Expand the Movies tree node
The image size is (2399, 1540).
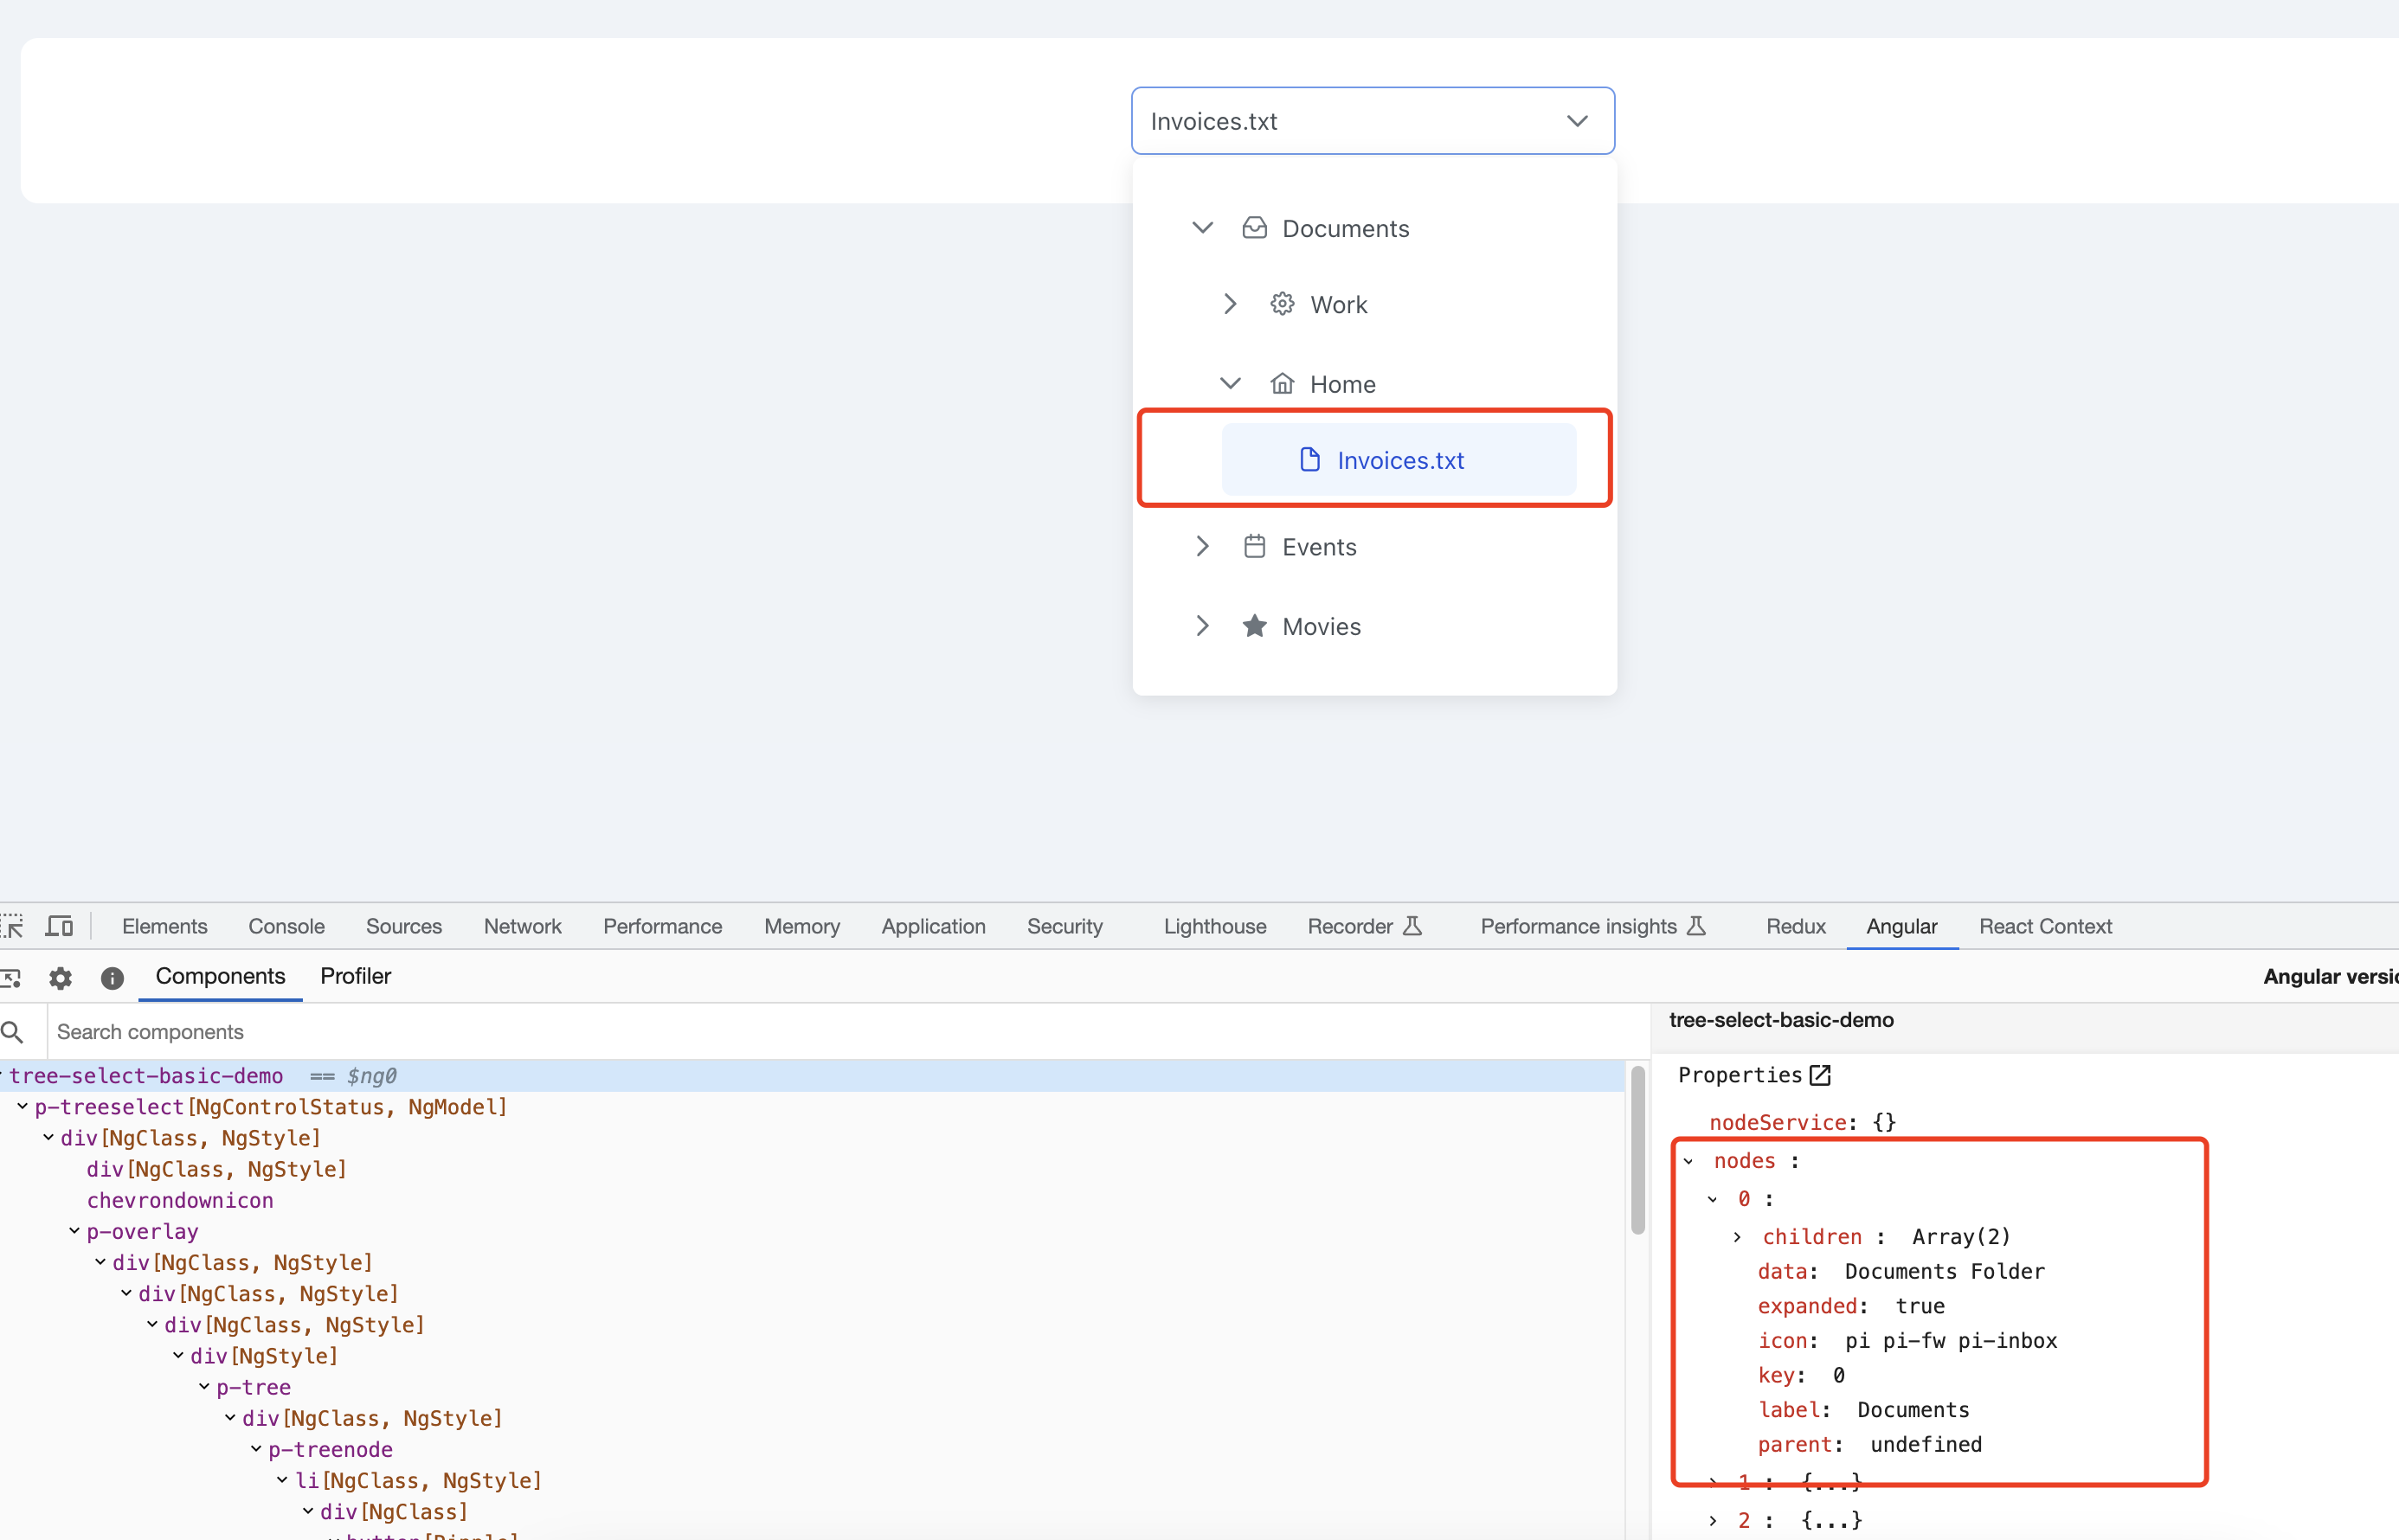(1202, 625)
